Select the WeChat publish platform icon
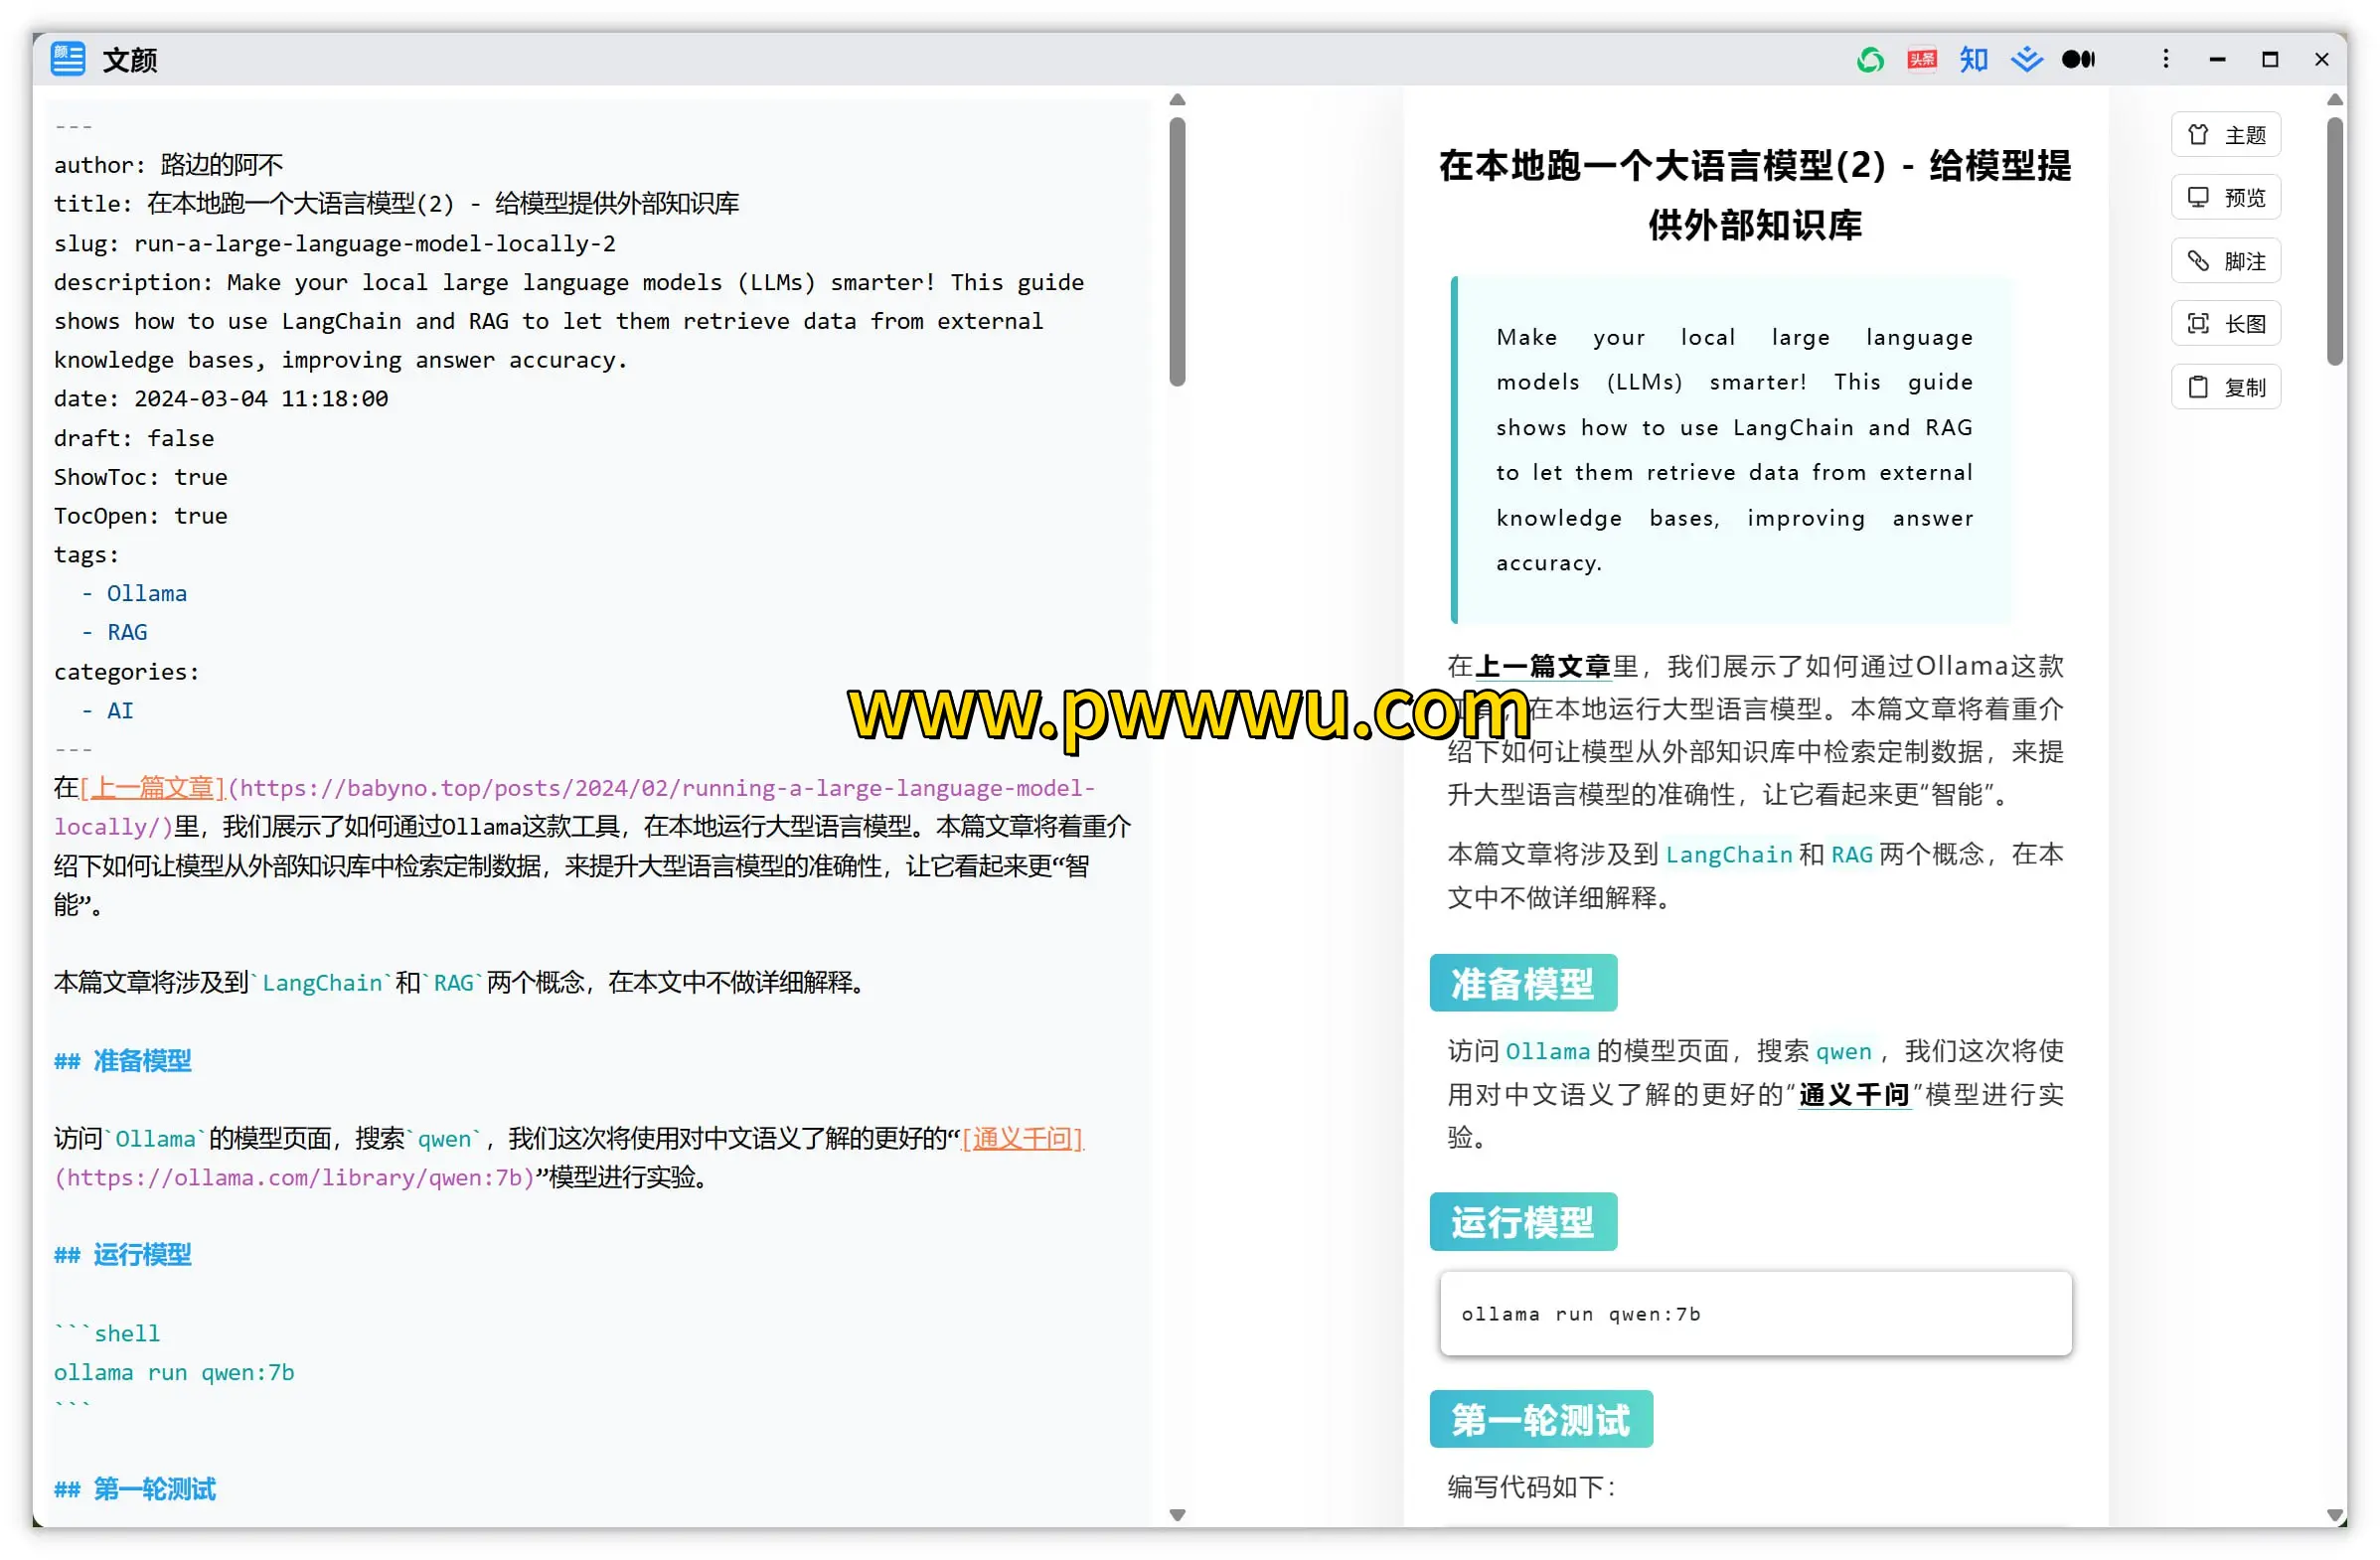The height and width of the screenshot is (1560, 2380). pyautogui.click(x=1869, y=60)
